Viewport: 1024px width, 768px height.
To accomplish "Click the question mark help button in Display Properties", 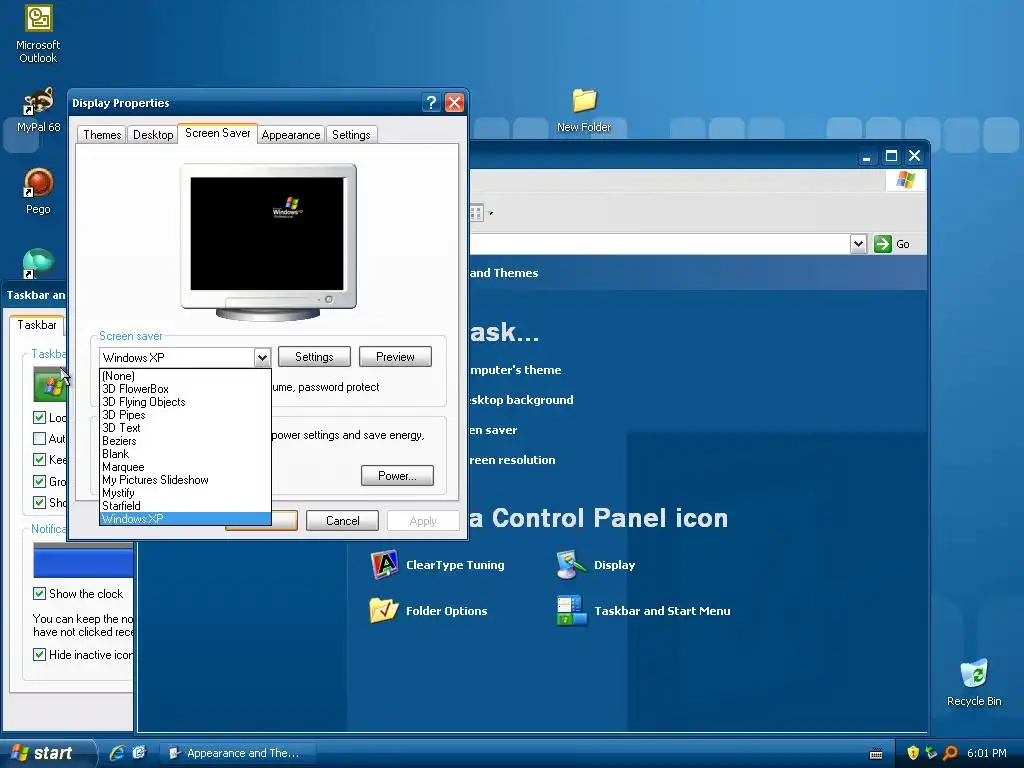I will click(430, 103).
